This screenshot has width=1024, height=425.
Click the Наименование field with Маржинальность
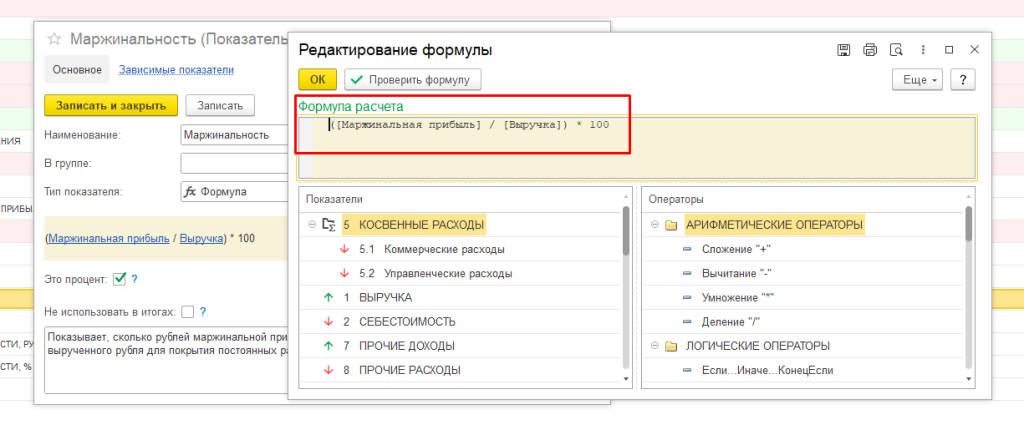(234, 135)
